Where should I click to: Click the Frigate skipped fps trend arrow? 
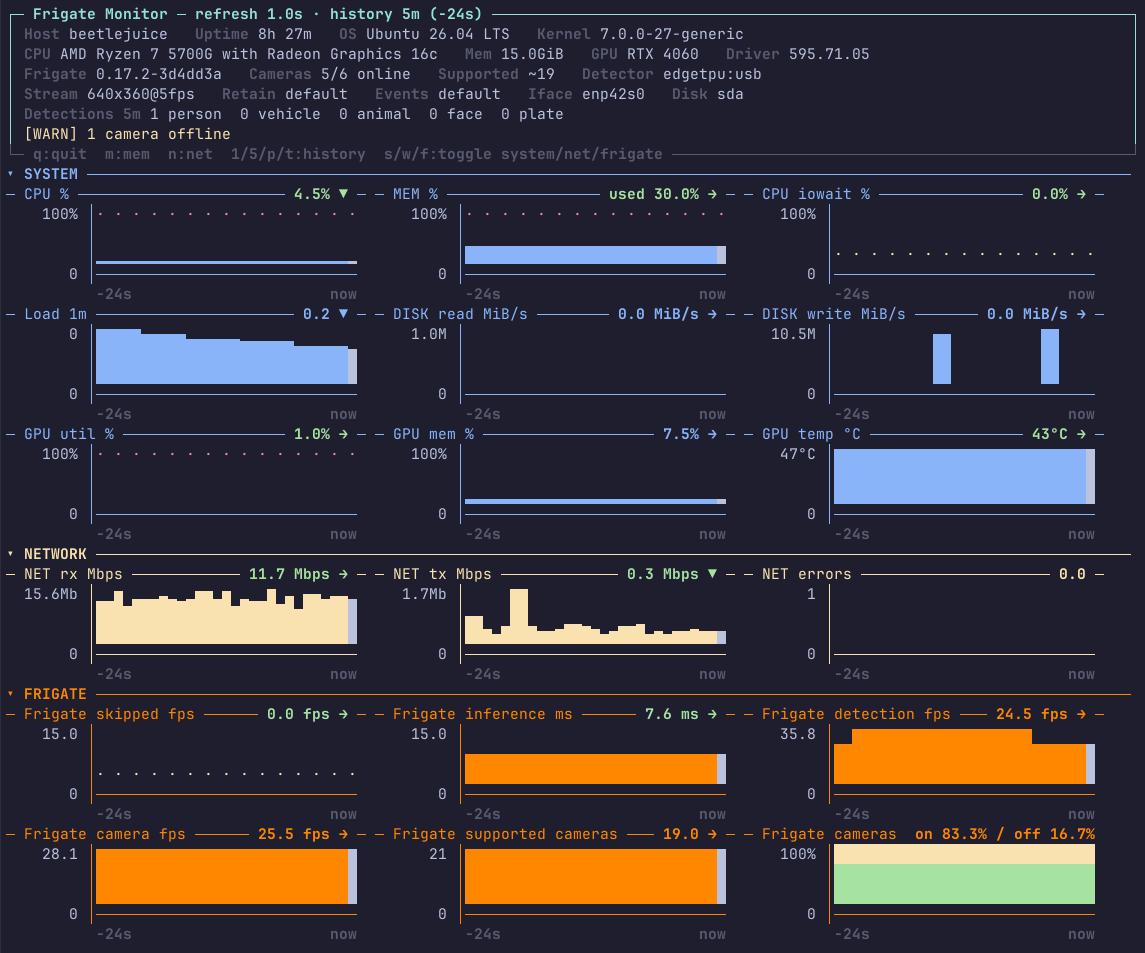343,714
